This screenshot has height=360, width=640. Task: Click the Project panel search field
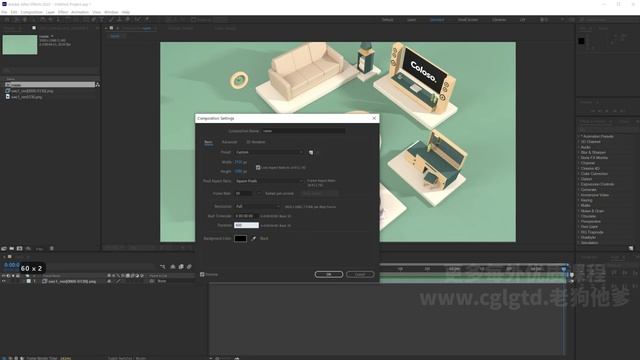point(50,70)
